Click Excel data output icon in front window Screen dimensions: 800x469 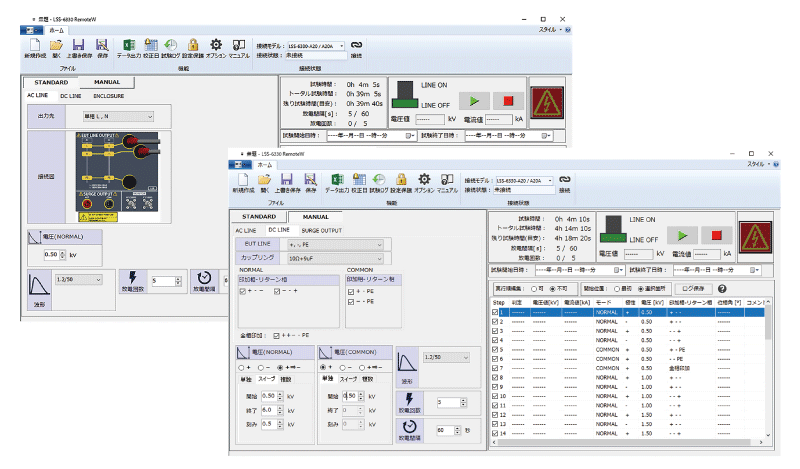[x=337, y=180]
